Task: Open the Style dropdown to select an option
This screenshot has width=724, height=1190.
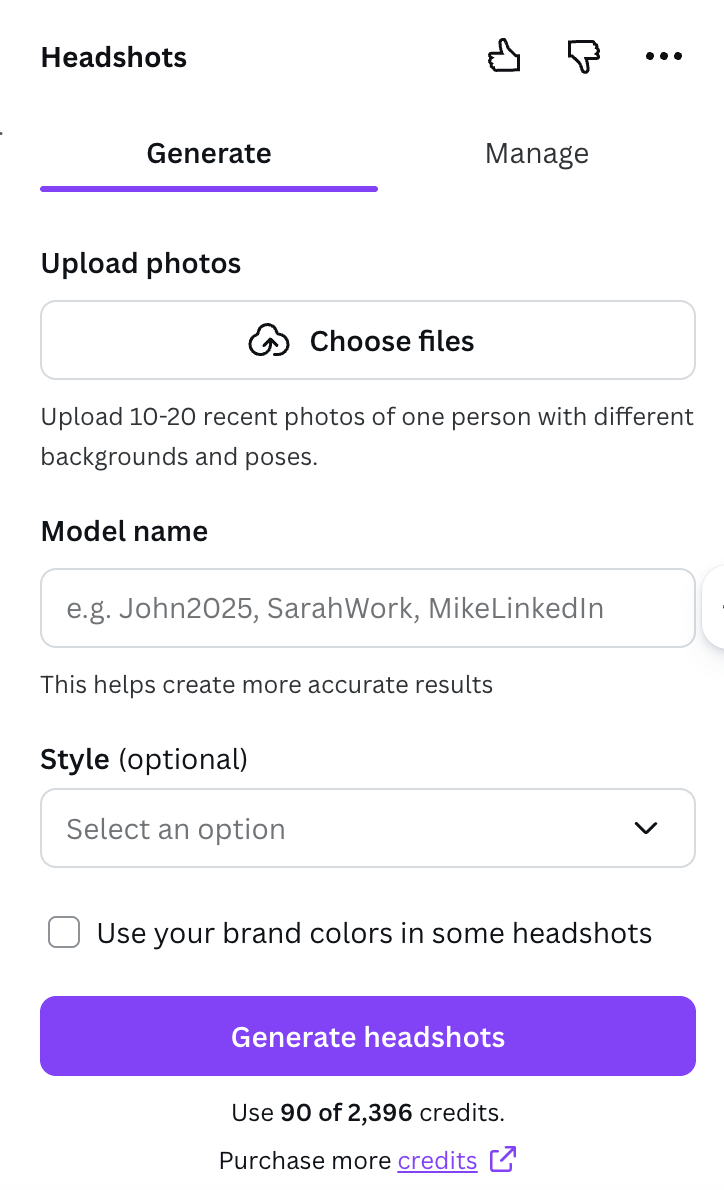Action: click(x=367, y=828)
